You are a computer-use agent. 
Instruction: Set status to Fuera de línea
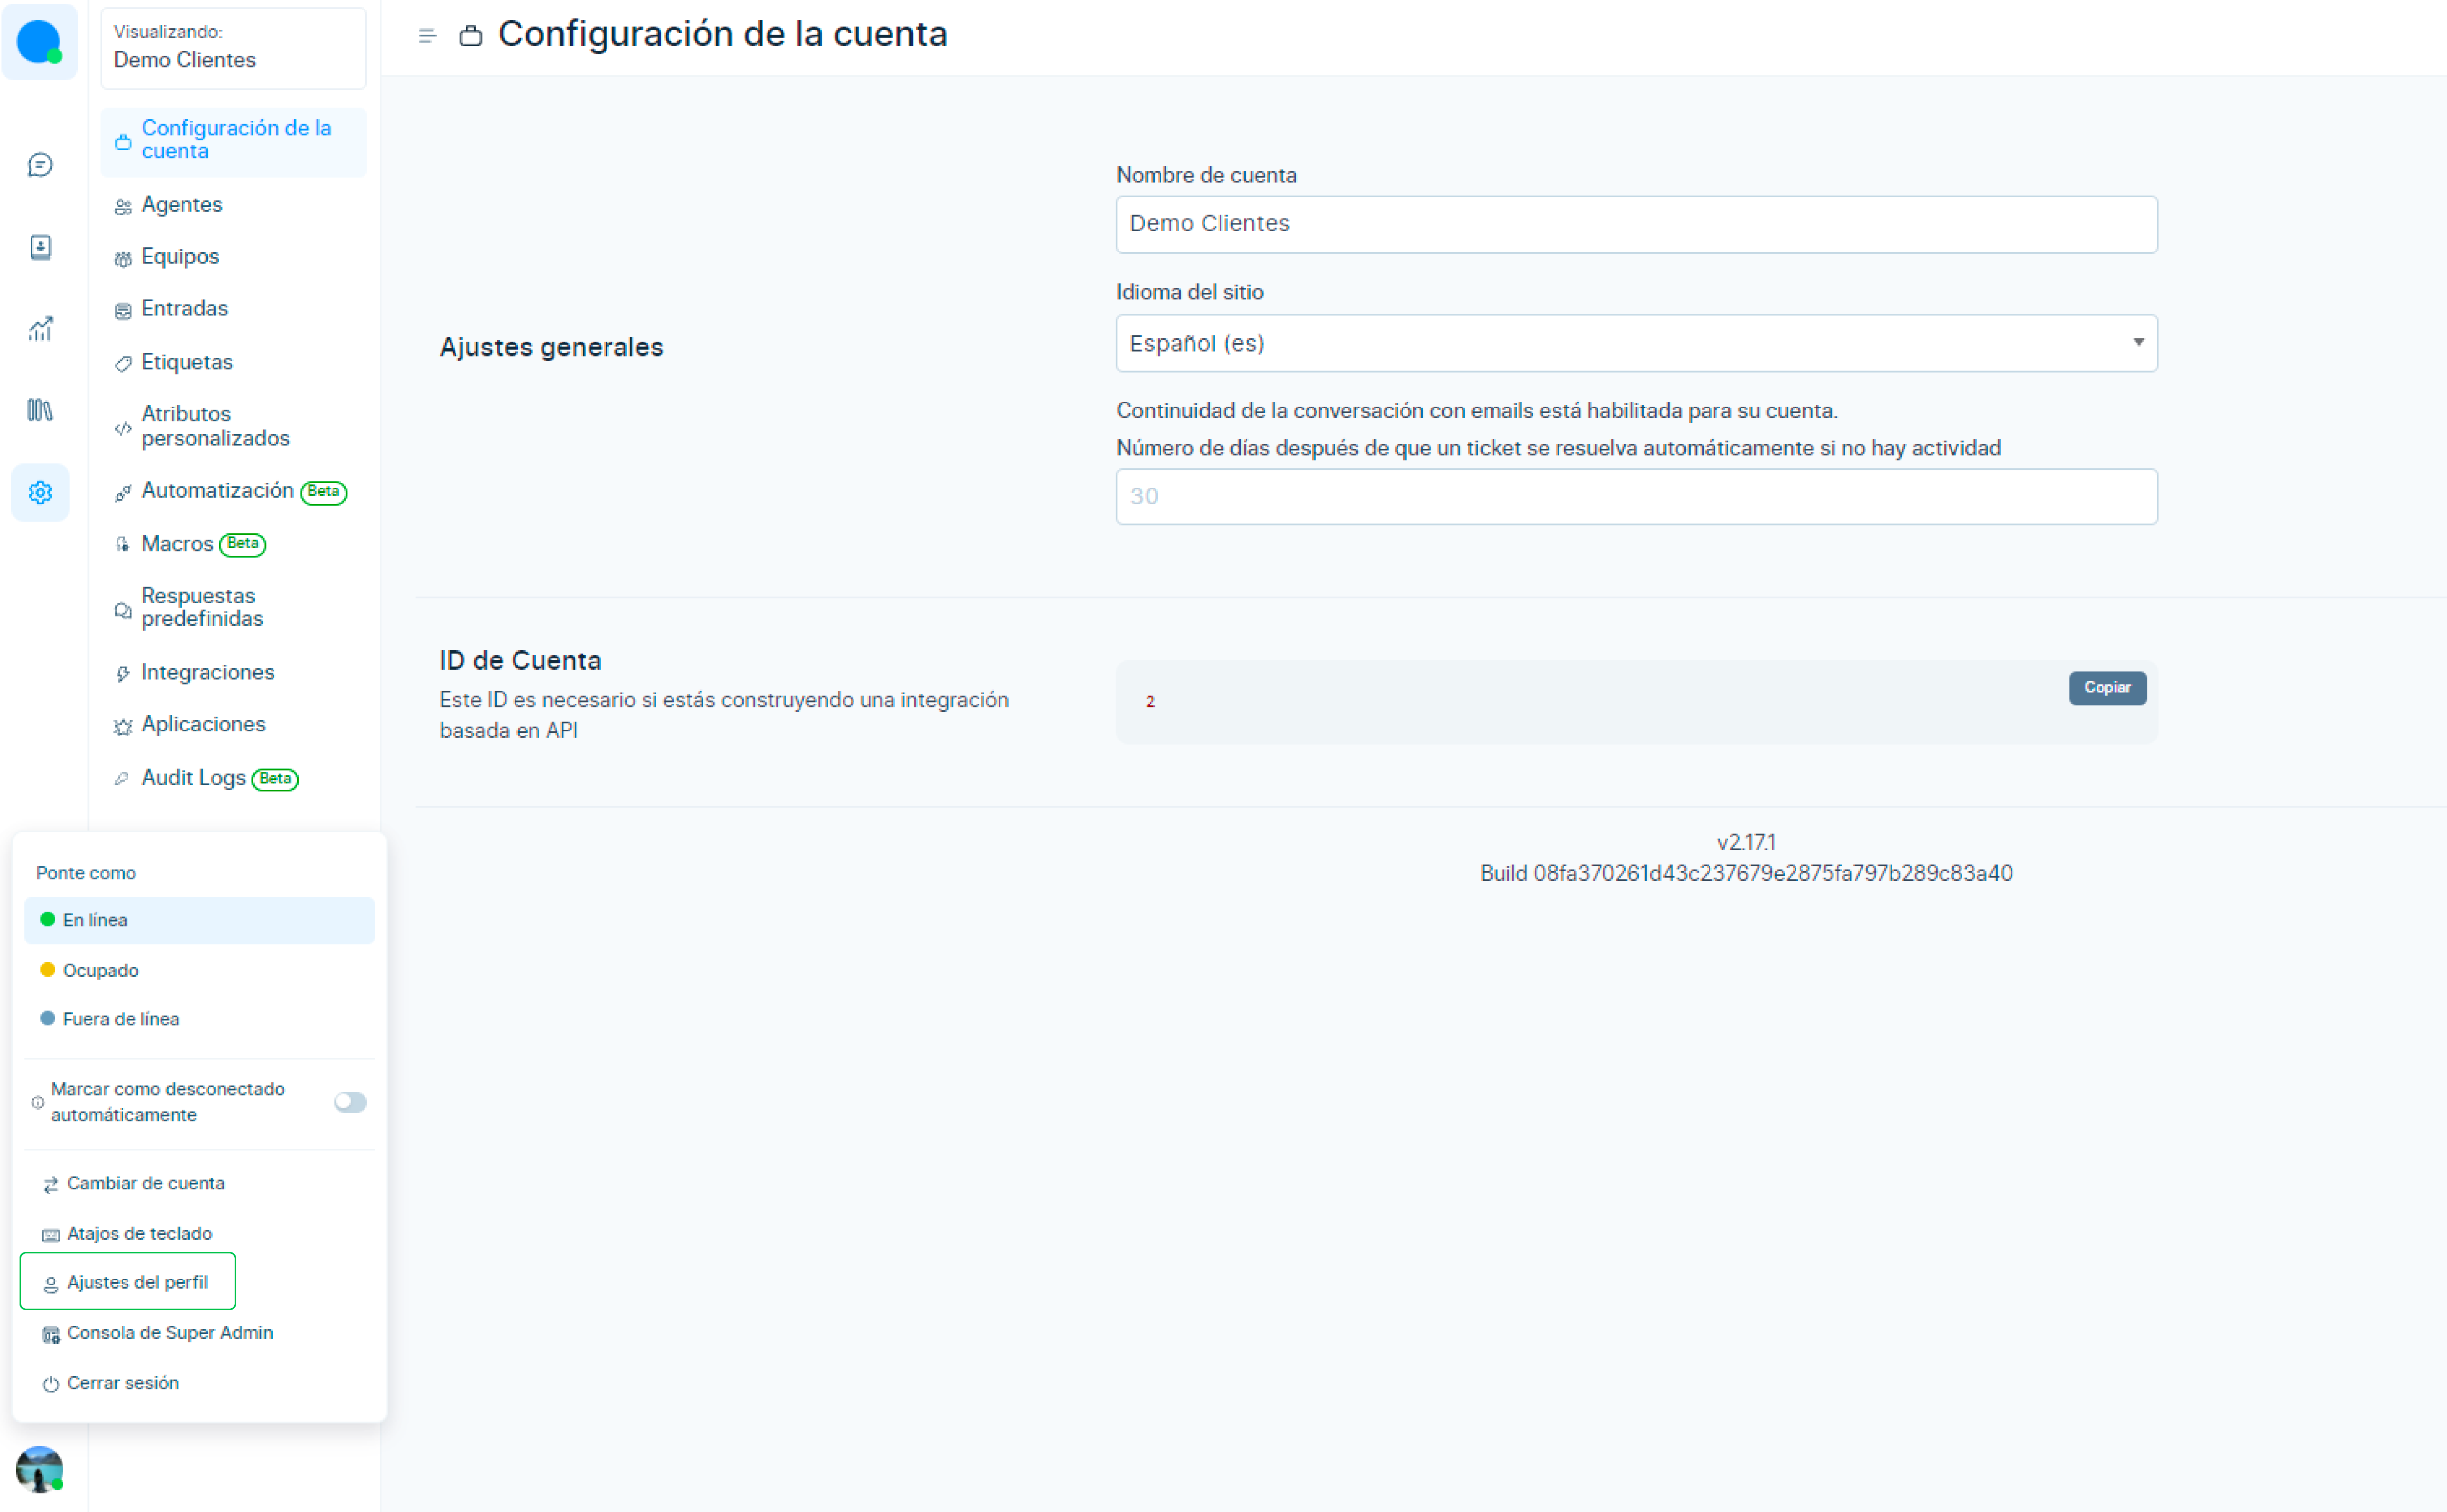tap(120, 1019)
